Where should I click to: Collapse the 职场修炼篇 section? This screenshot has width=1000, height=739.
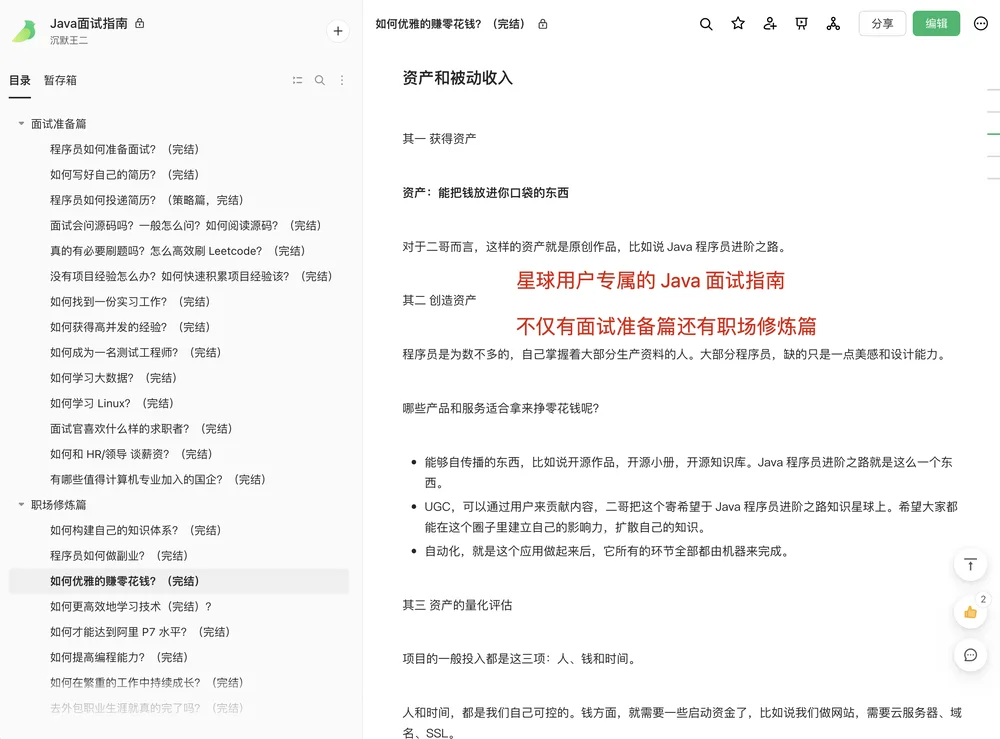[21, 504]
